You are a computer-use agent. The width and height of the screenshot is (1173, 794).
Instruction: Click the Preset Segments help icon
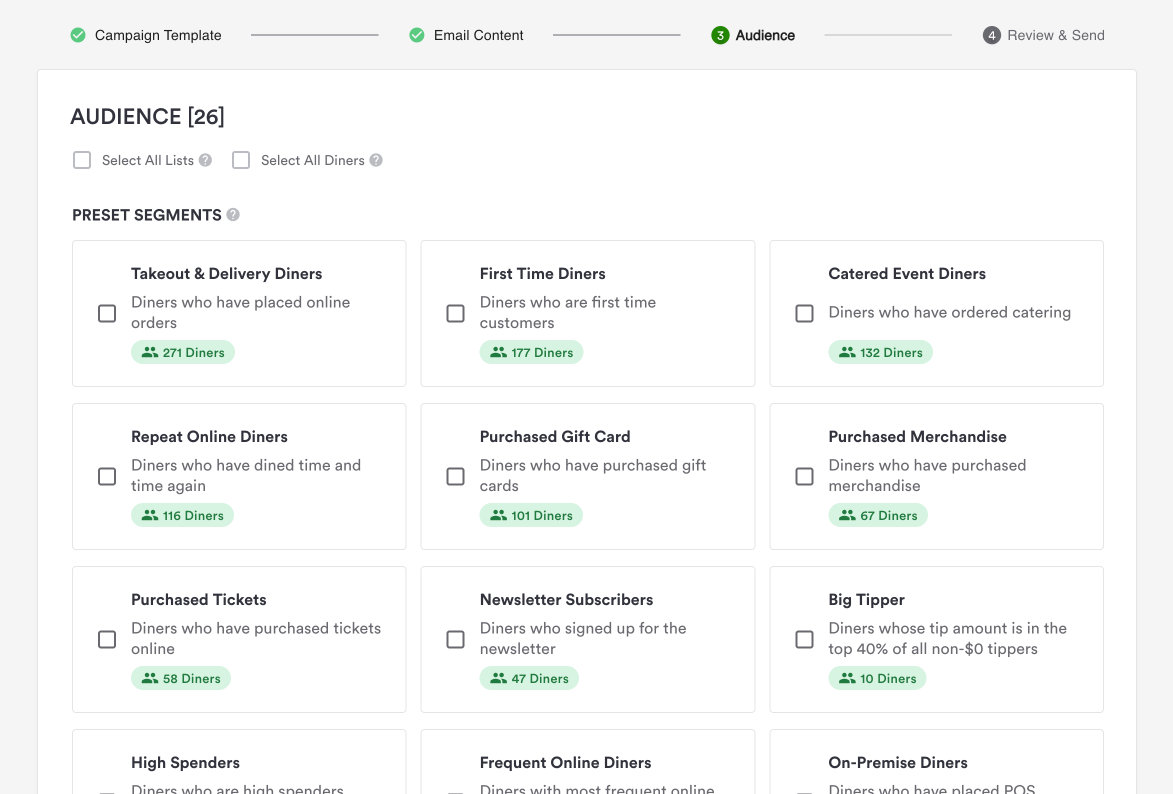pyautogui.click(x=233, y=215)
